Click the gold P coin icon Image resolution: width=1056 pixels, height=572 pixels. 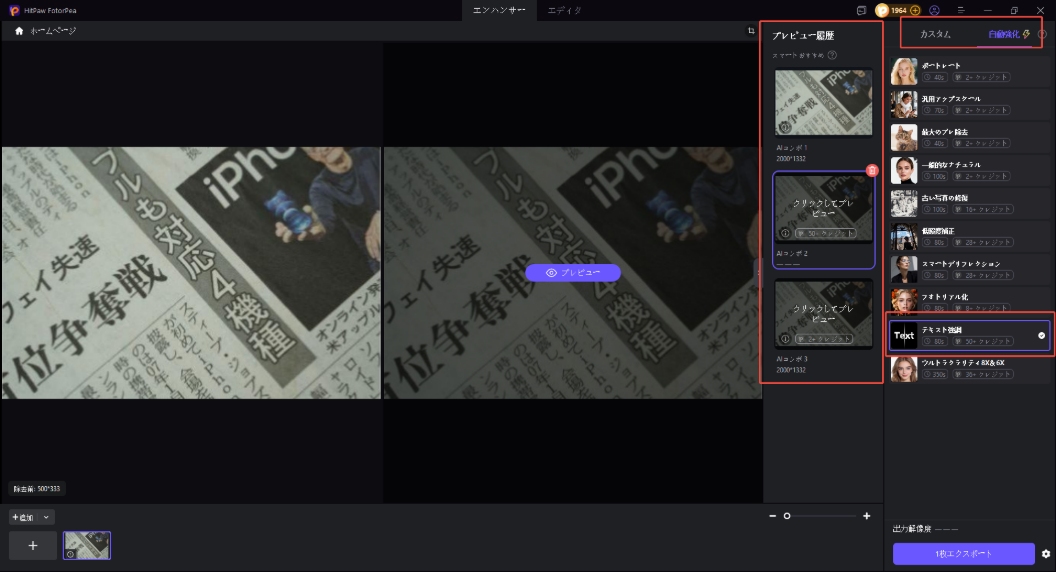[x=882, y=10]
